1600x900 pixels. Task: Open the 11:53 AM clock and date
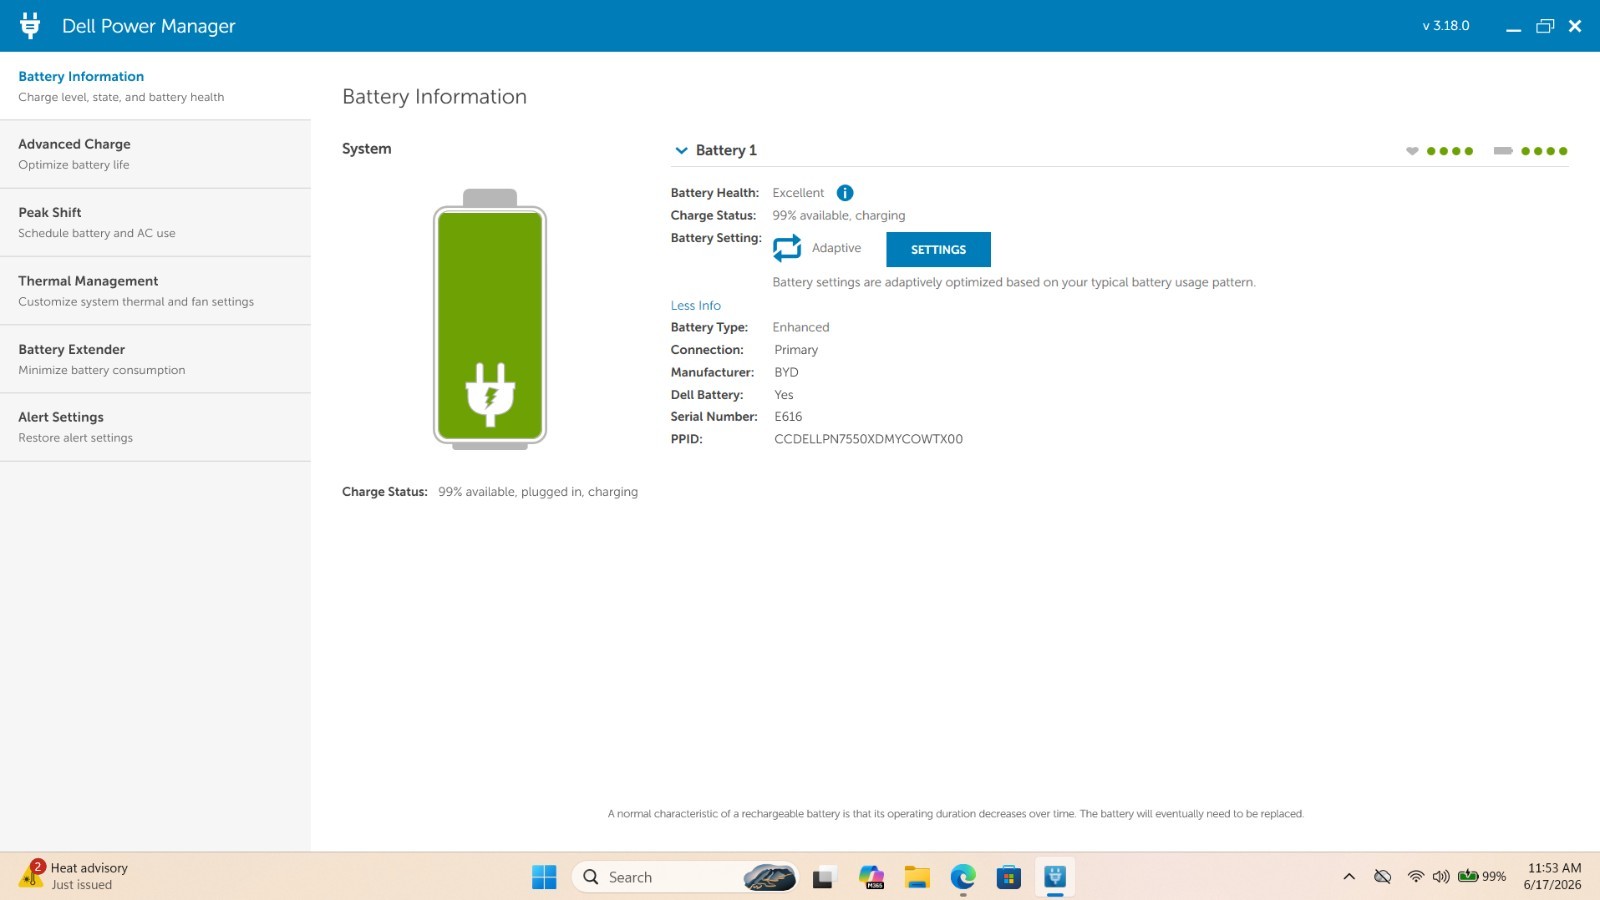click(x=1553, y=876)
